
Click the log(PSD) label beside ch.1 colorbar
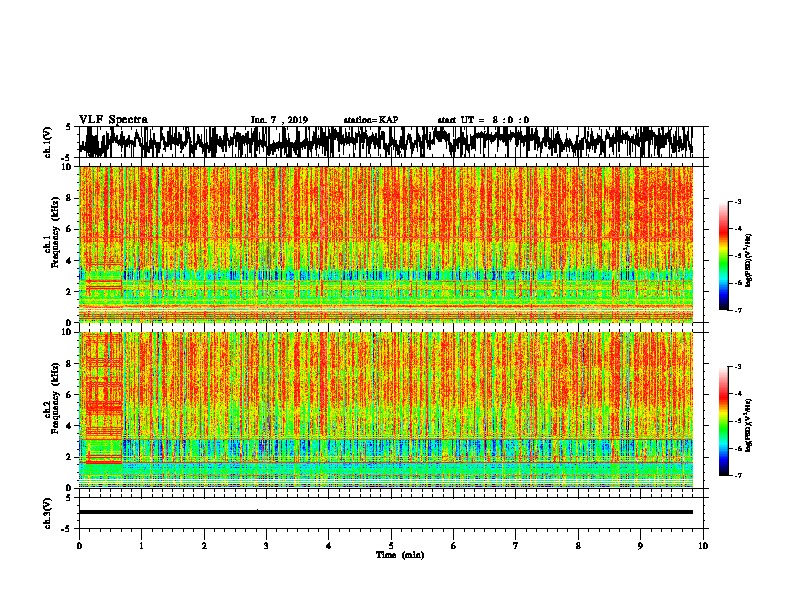point(748,261)
